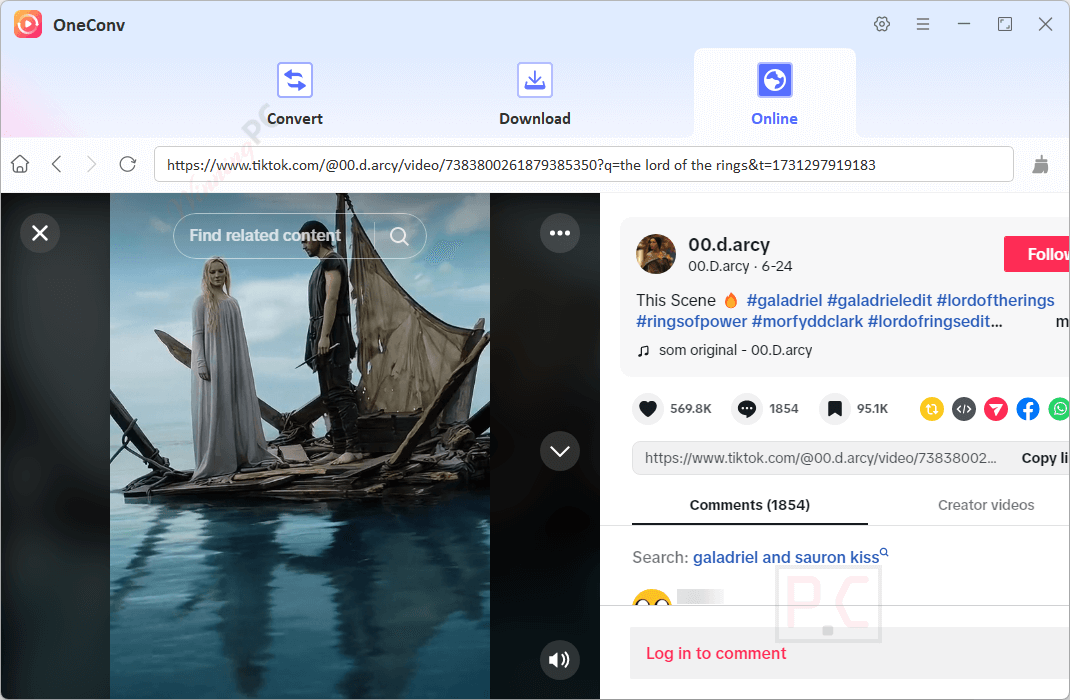Search galadriel and sauron kiss
The height and width of the screenshot is (700, 1070).
[x=786, y=557]
